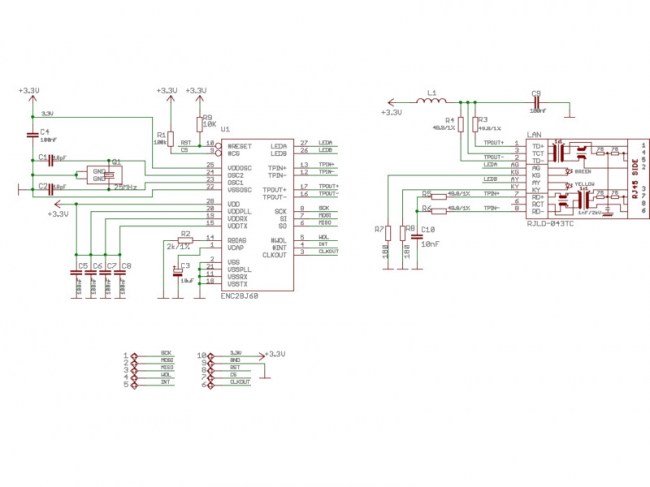Image resolution: width=650 pixels, height=487 pixels.
Task: Select resistor R4 49.9/1% symbol
Action: click(x=460, y=126)
